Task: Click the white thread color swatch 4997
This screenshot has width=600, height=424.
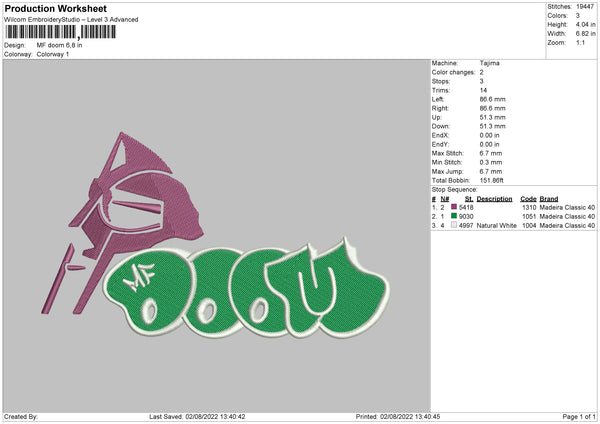Action: (x=454, y=225)
